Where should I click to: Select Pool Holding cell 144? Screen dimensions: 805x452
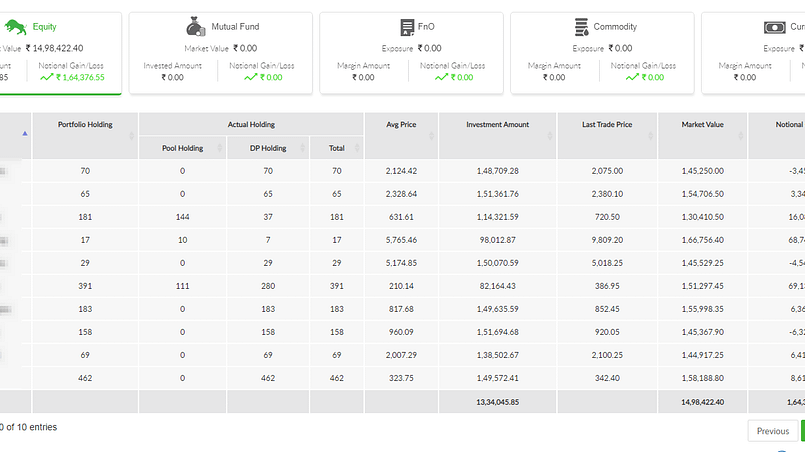pyautogui.click(x=183, y=217)
